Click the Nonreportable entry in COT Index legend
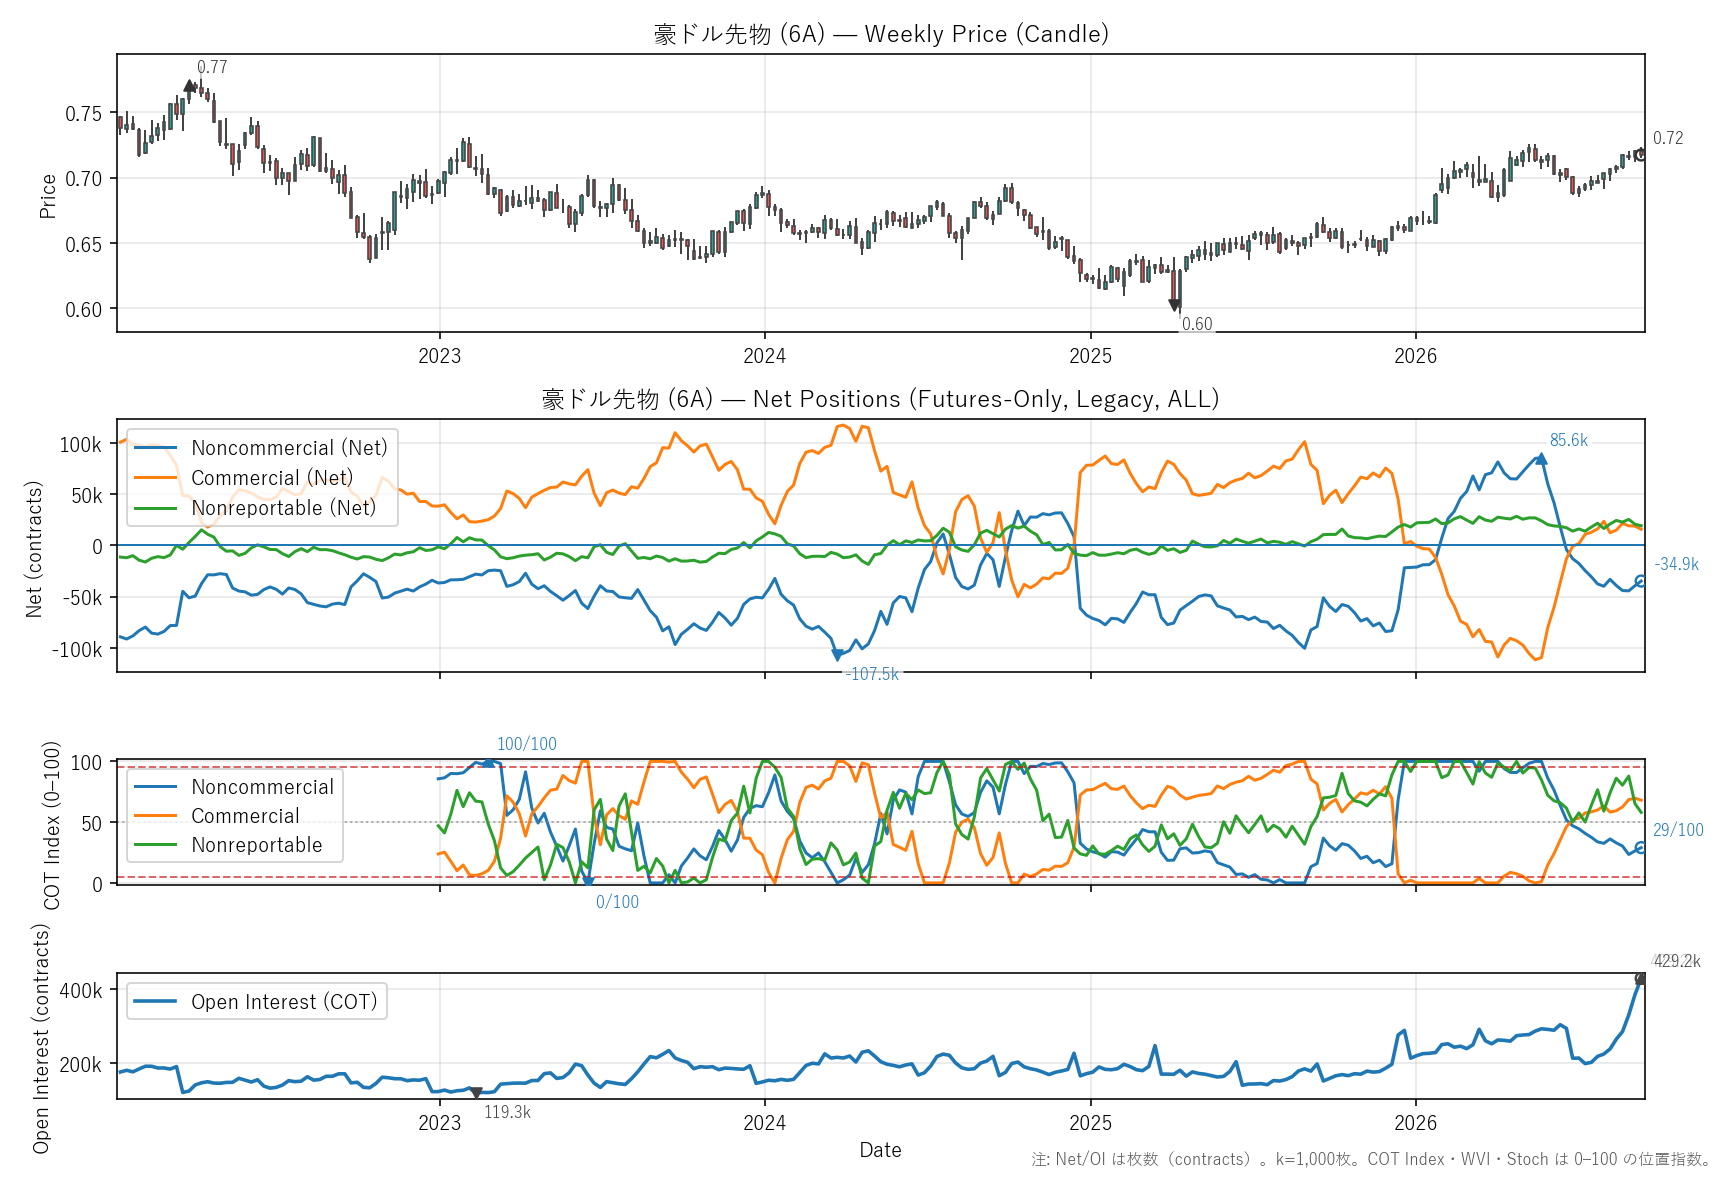The height and width of the screenshot is (1180, 1728). (228, 845)
